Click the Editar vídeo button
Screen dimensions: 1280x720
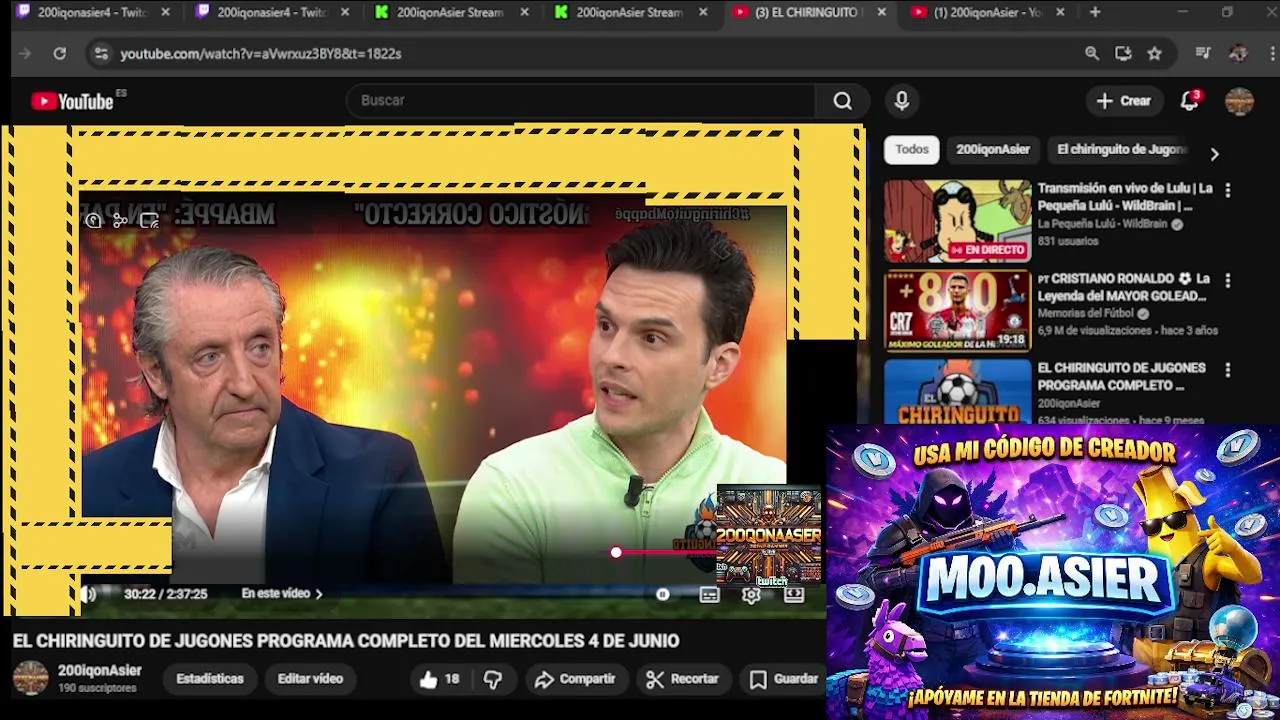click(310, 679)
